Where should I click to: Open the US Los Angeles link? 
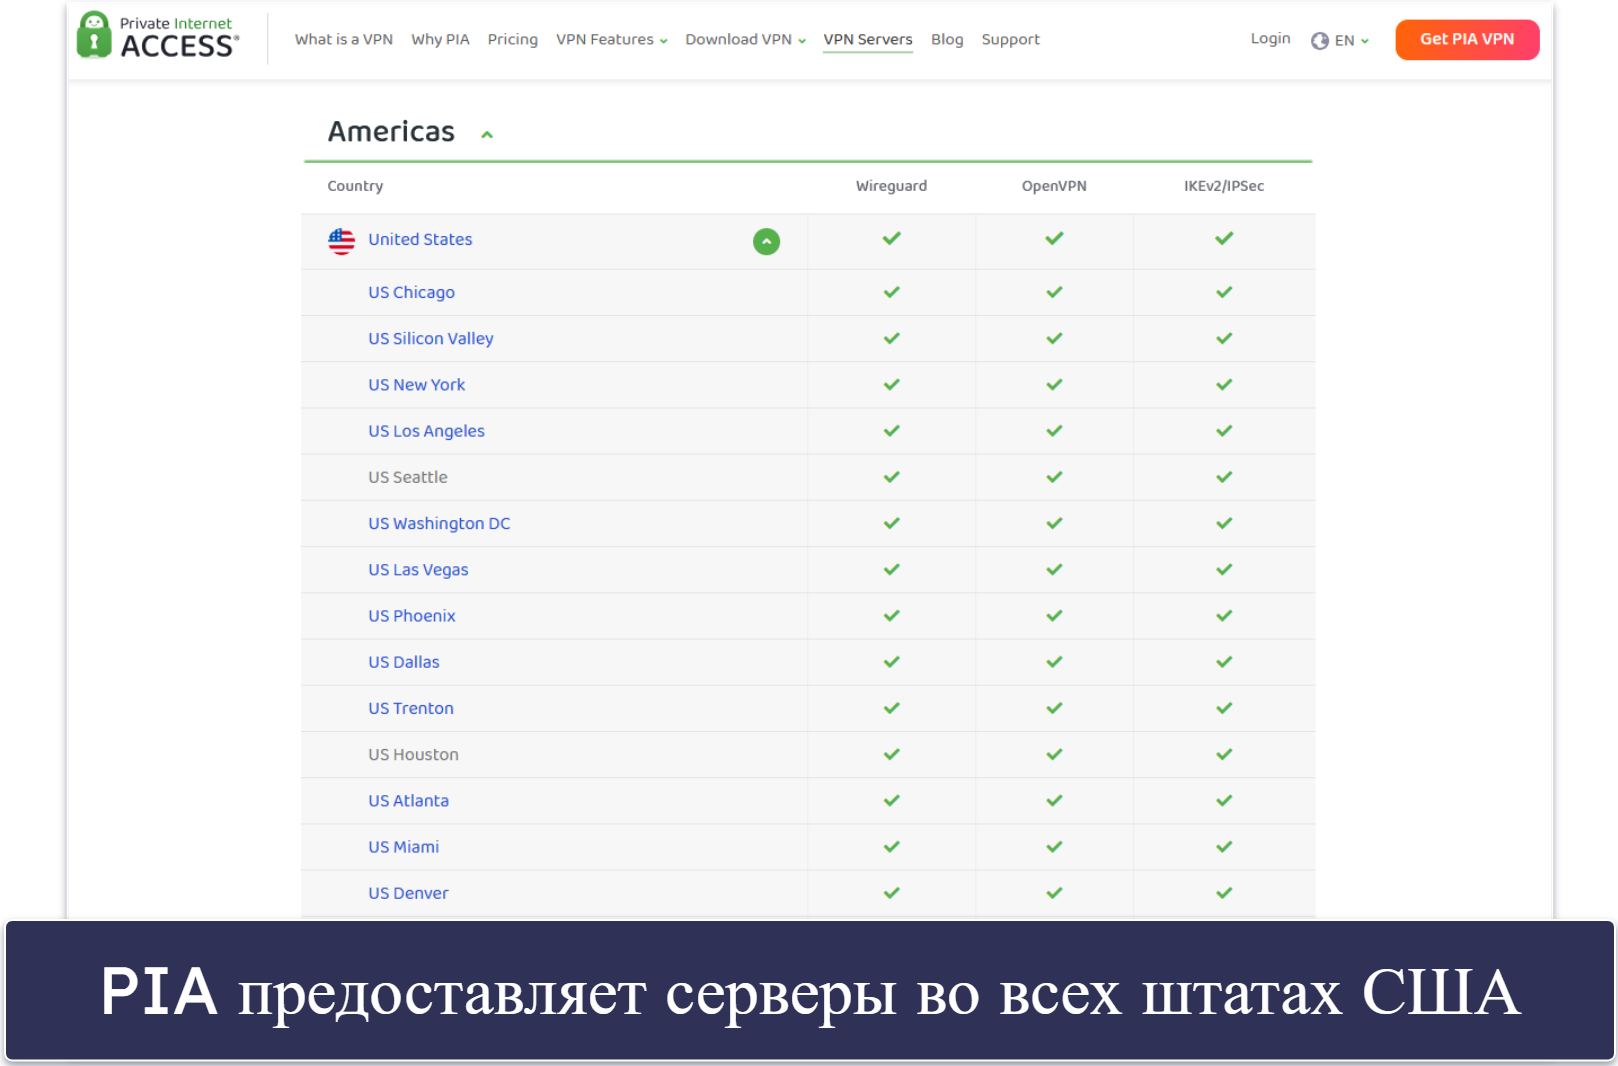pyautogui.click(x=426, y=431)
